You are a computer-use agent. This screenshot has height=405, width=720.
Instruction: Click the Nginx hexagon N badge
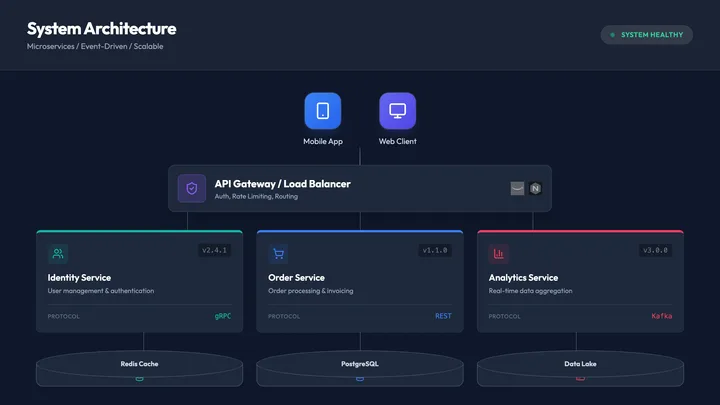coord(535,188)
